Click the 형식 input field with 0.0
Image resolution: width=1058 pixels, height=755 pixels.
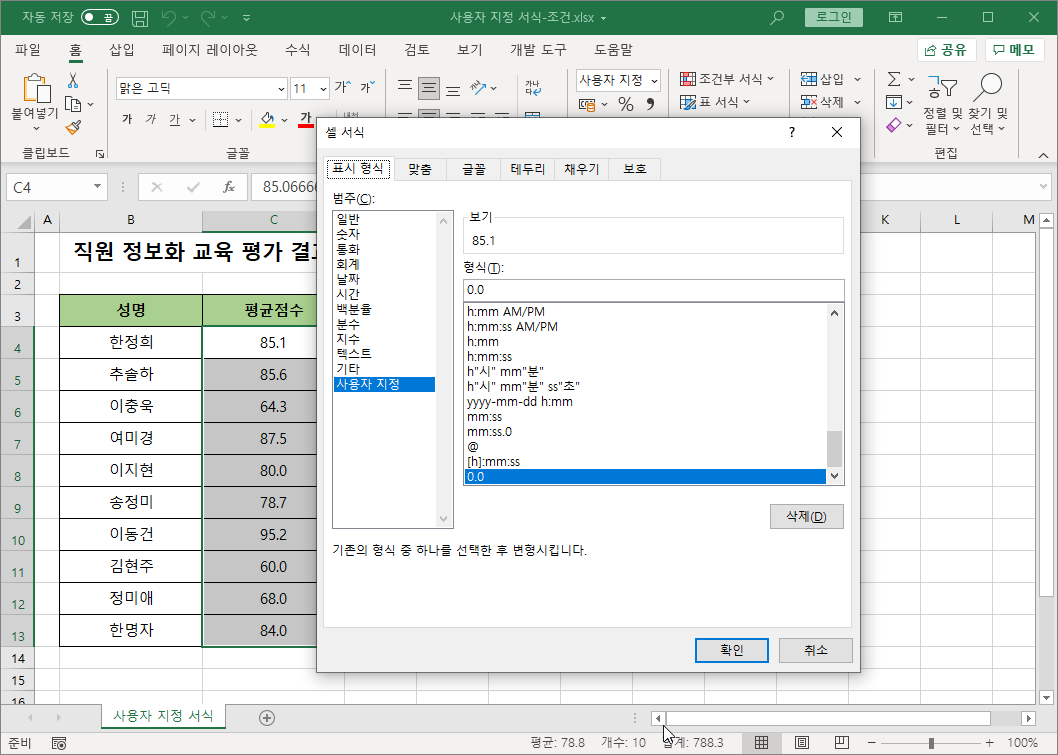(x=654, y=290)
